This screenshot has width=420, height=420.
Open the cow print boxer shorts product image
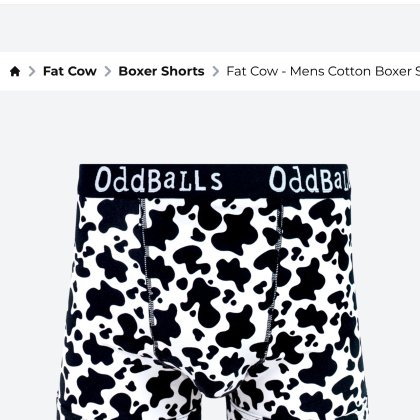213,292
